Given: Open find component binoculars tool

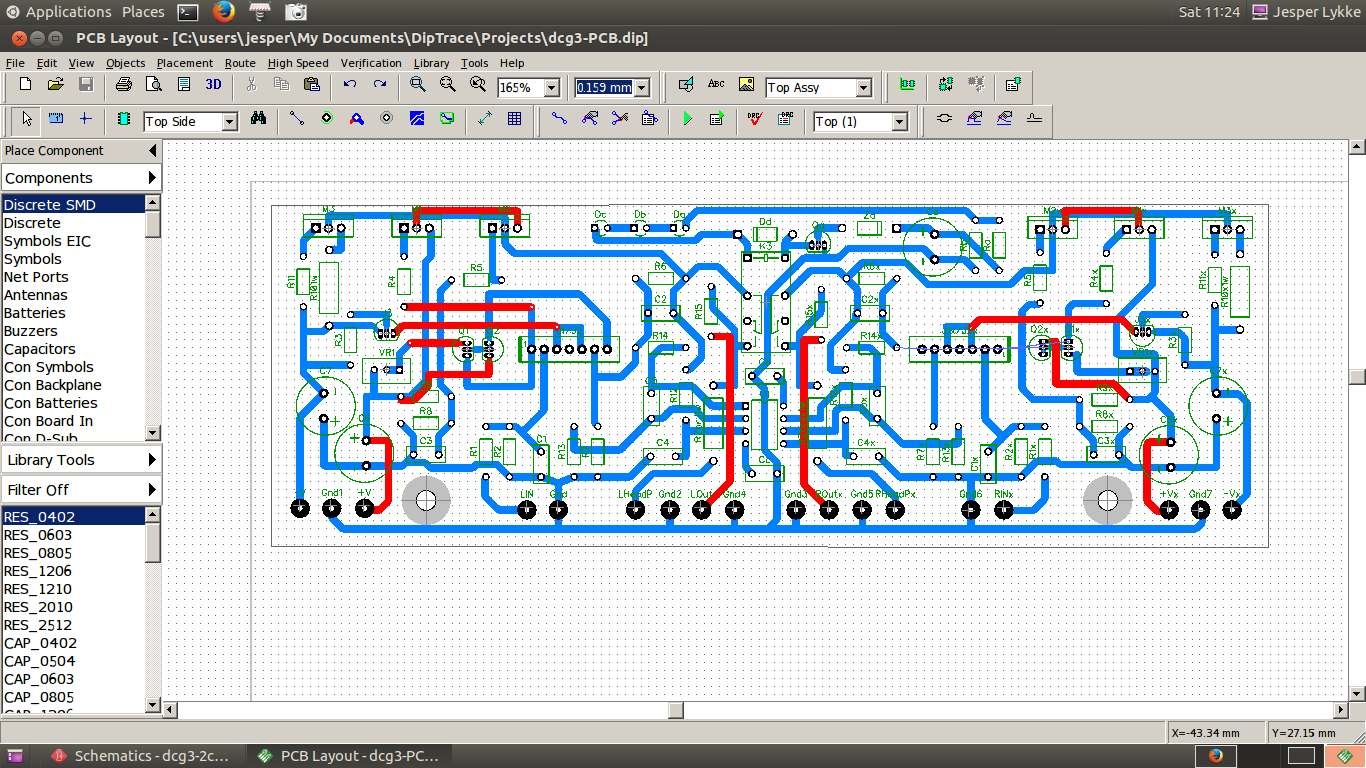Looking at the screenshot, I should (x=259, y=119).
